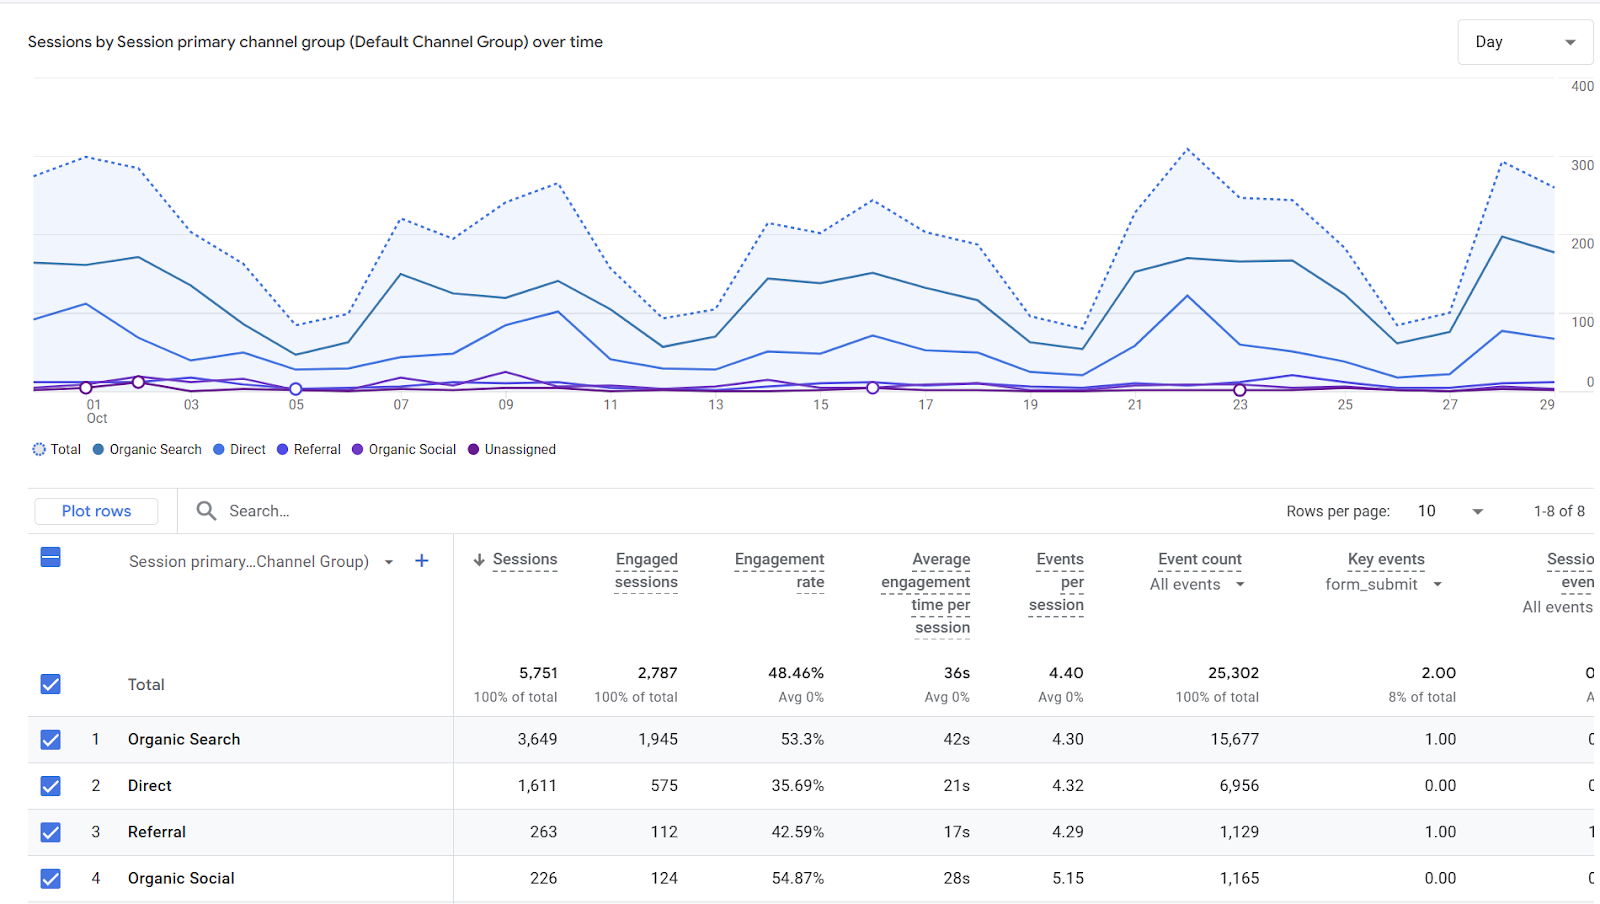Click the Key events column header

pos(1386,560)
